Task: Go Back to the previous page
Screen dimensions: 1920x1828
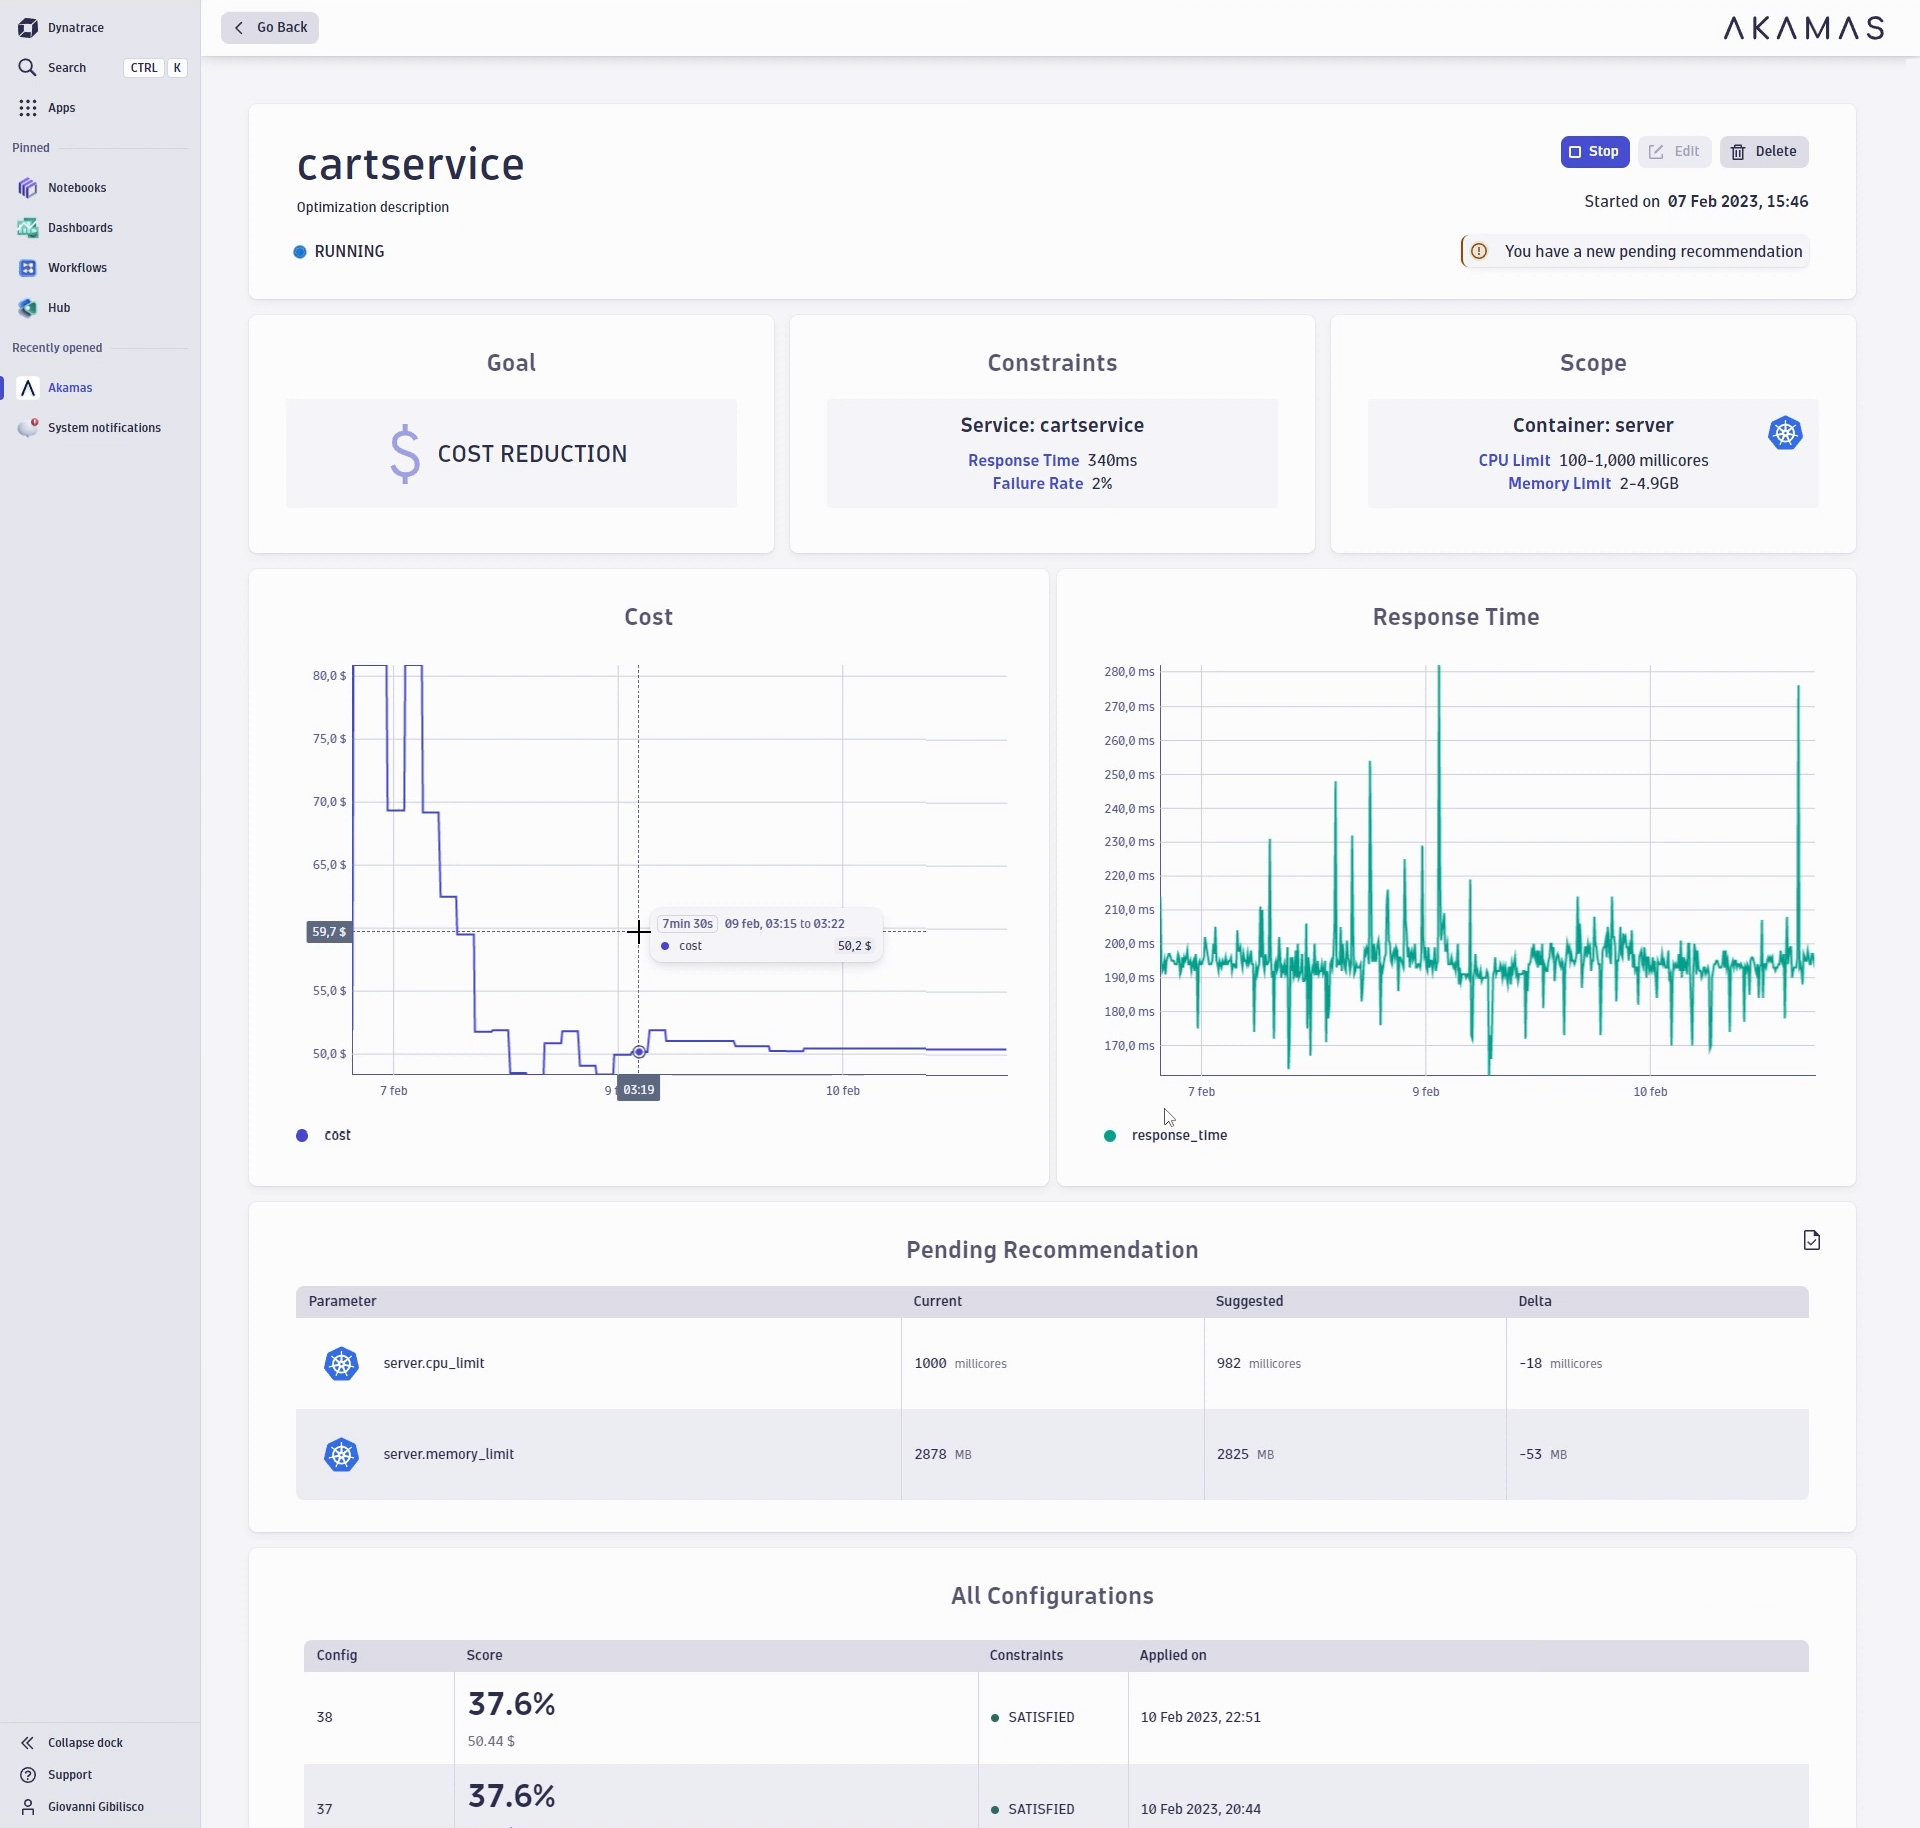Action: click(269, 27)
